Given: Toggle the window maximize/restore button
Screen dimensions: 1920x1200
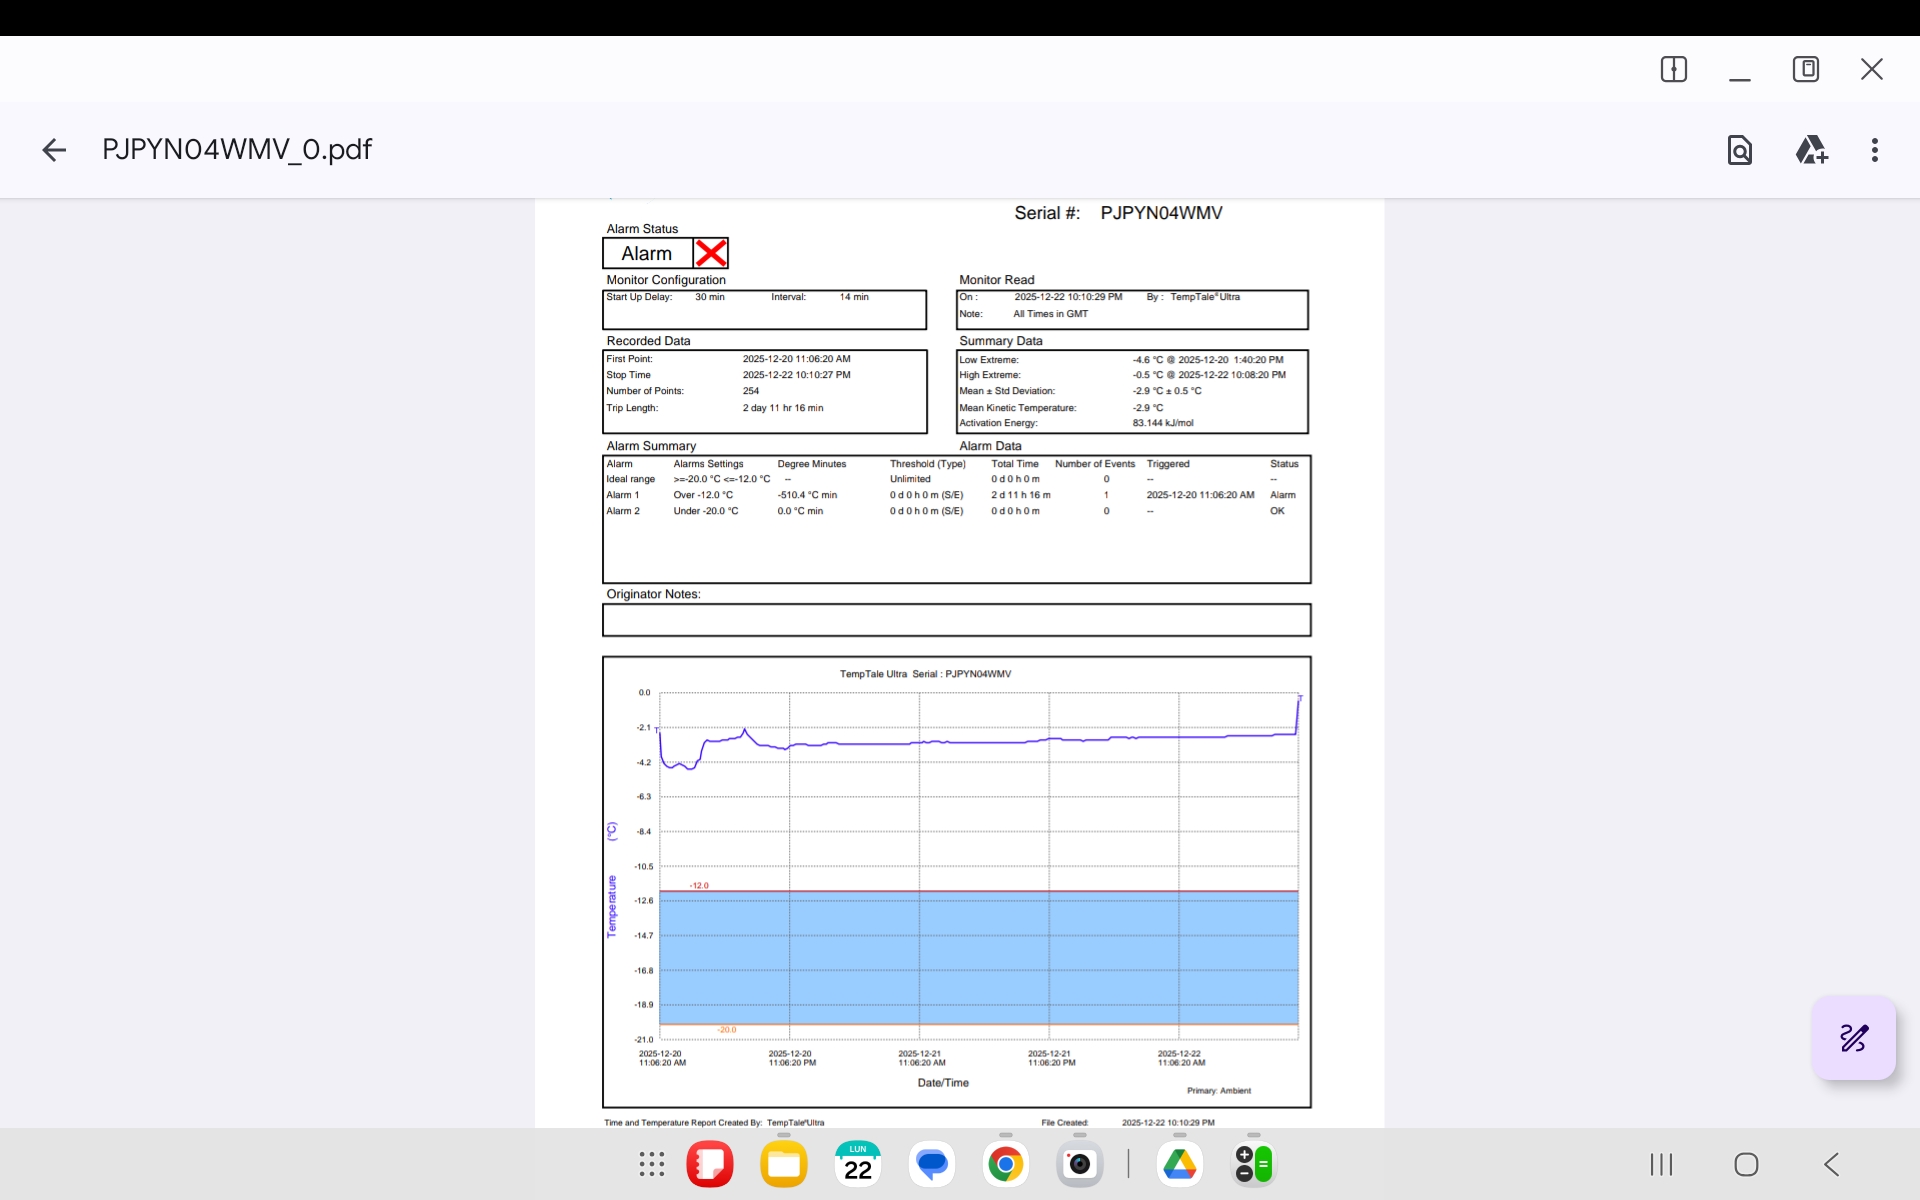Looking at the screenshot, I should [1806, 69].
